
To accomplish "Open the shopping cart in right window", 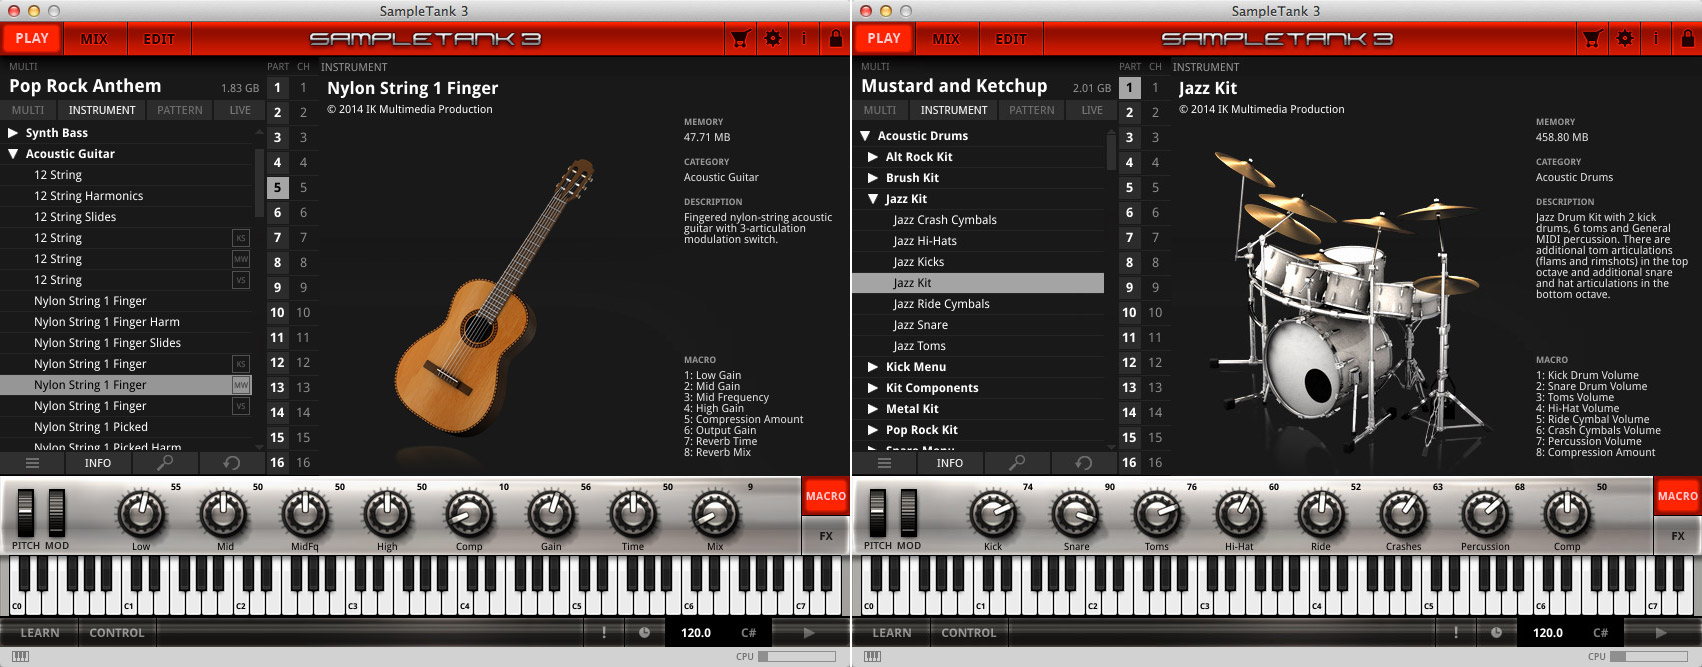I will [x=1592, y=39].
